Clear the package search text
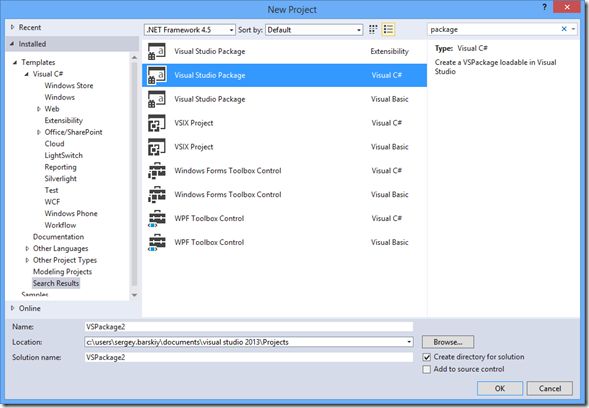This screenshot has height=408, width=589. (564, 29)
